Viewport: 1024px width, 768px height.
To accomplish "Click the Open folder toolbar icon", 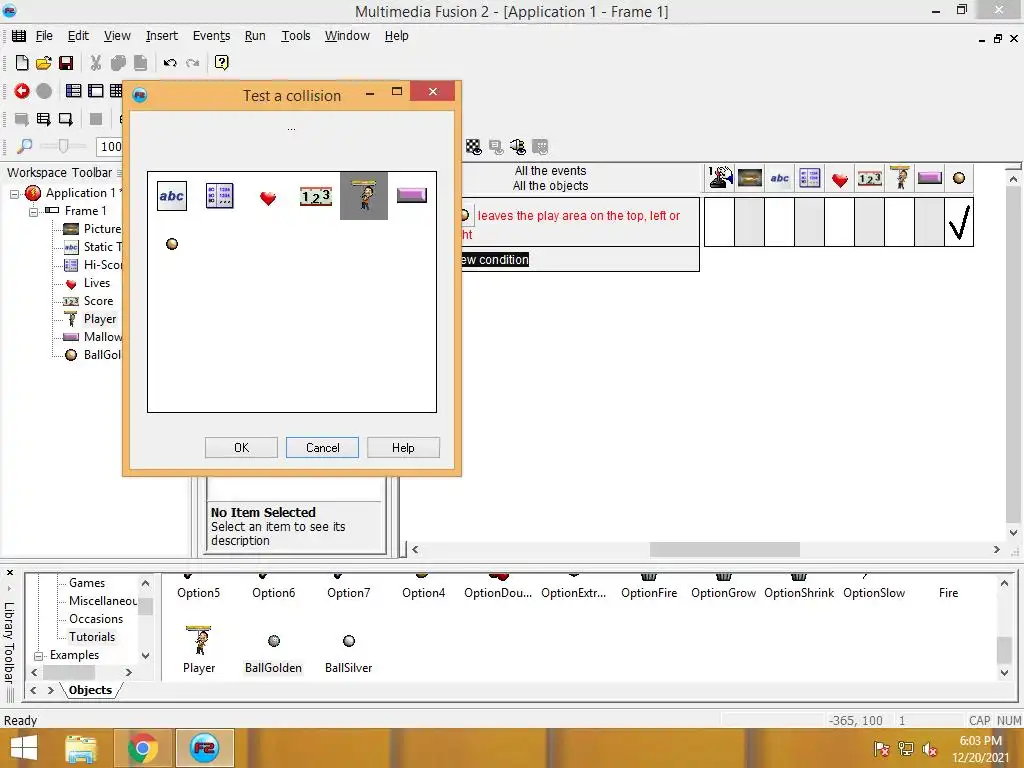I will tap(44, 63).
